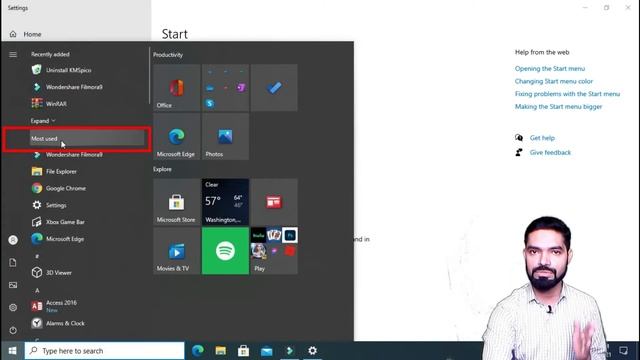
Task: Open the user account icon in Start sidebar
Action: (13, 240)
